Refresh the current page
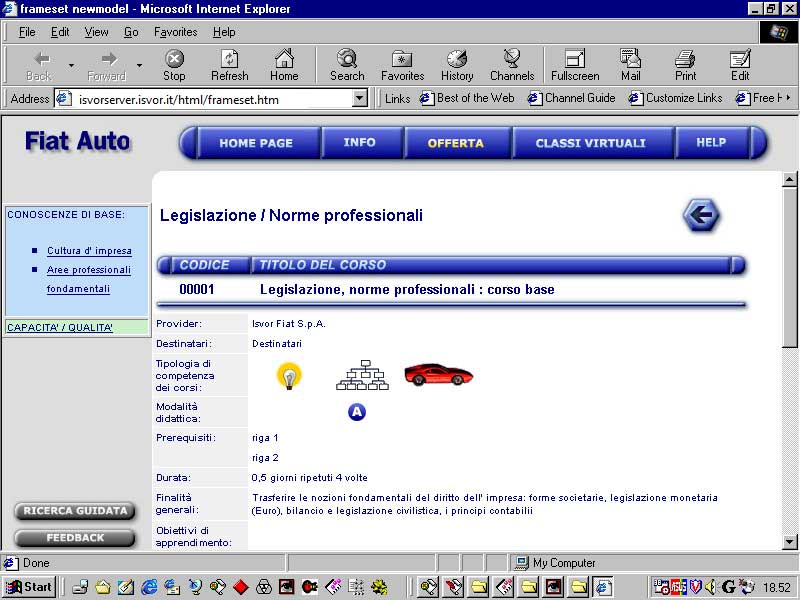Viewport: 800px width, 600px height. click(x=230, y=66)
